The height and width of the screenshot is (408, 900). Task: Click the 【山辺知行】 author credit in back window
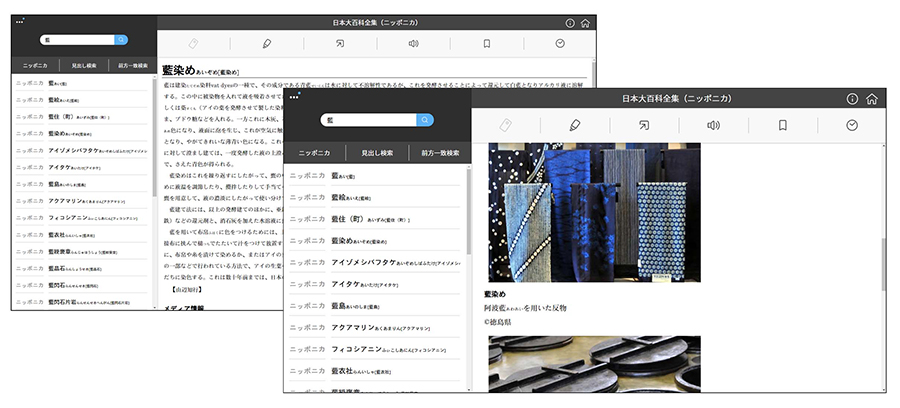point(187,289)
